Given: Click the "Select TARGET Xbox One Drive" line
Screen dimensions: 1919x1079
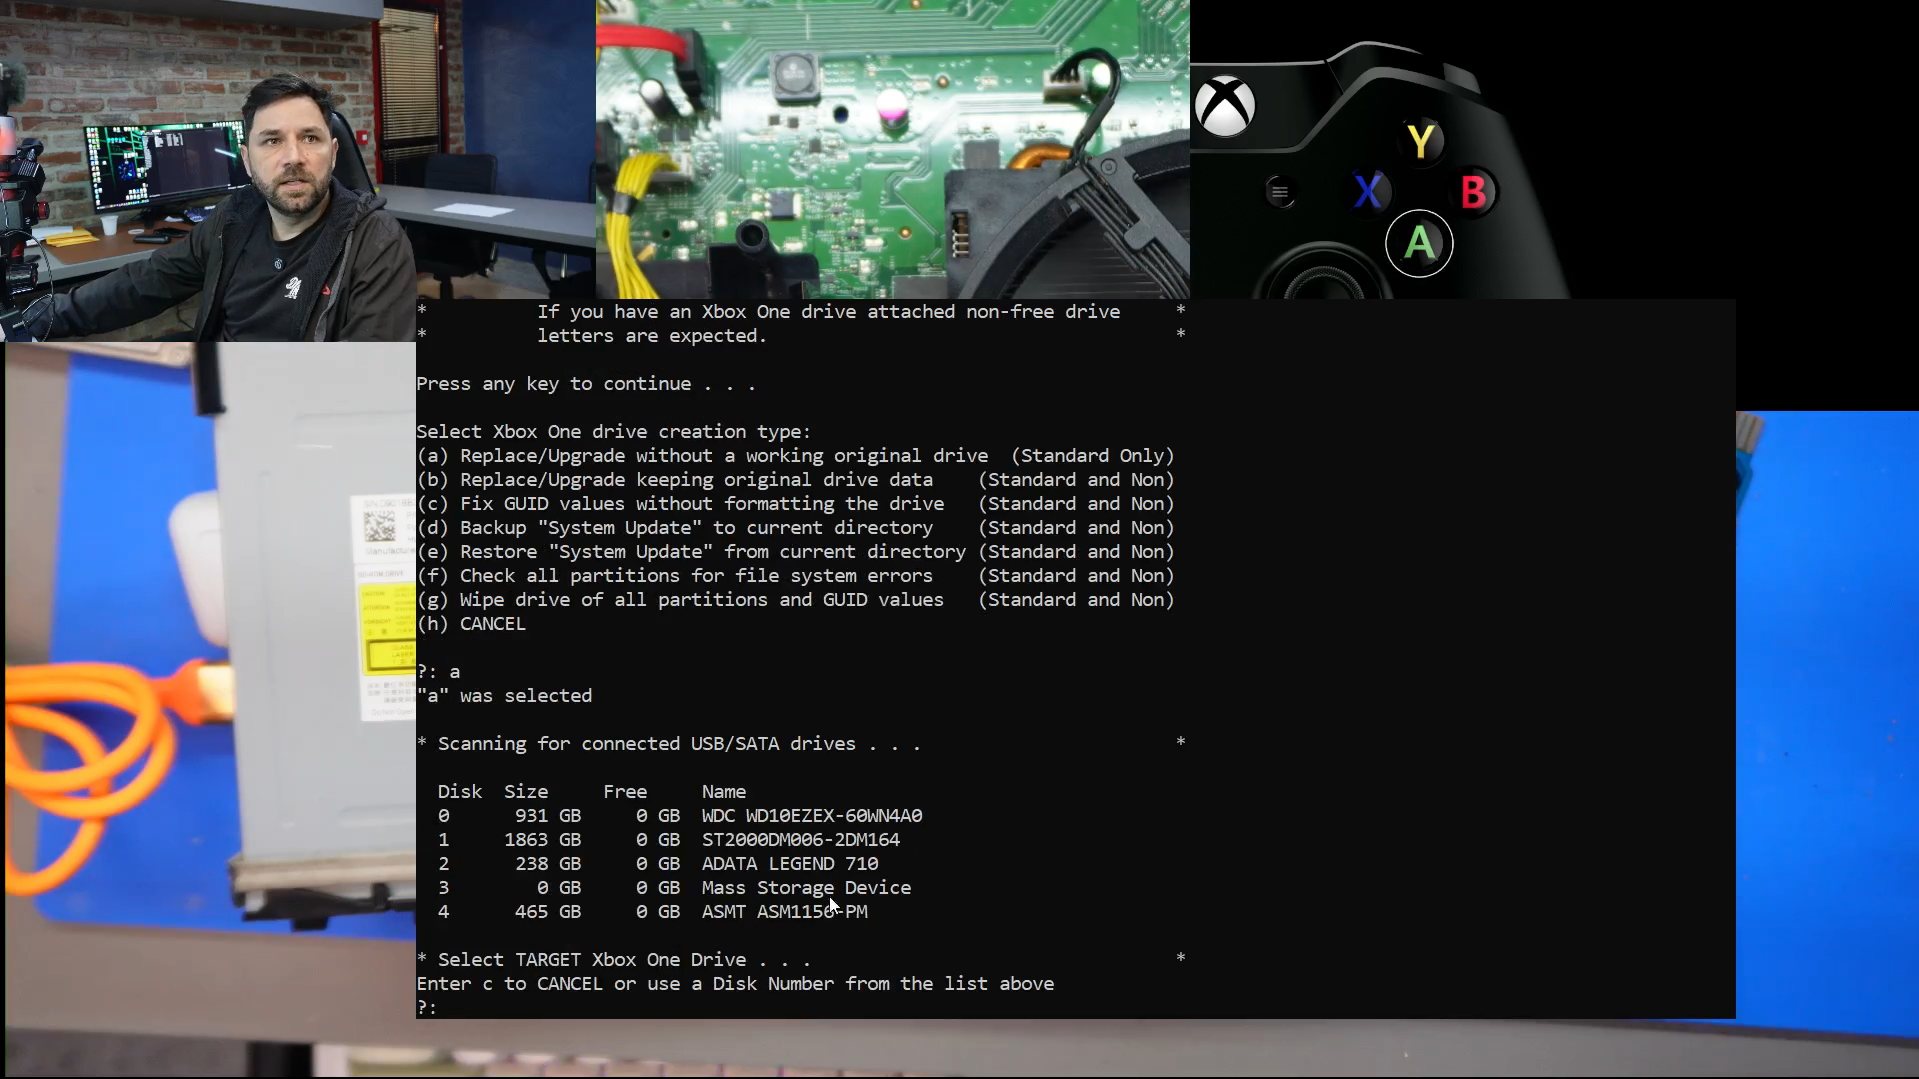Looking at the screenshot, I should (614, 960).
